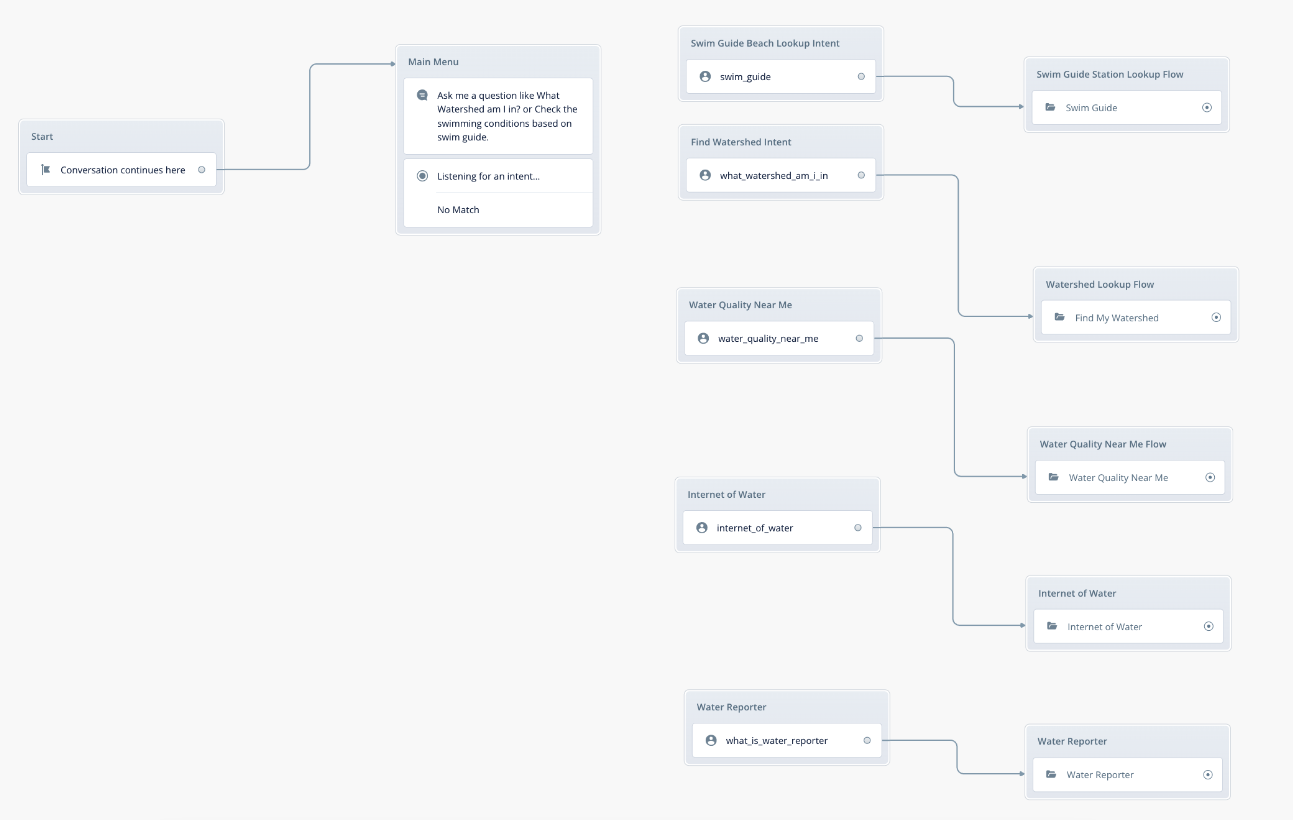This screenshot has height=820, width=1293.
Task: Click the folder icon beside Find My Watershed
Action: point(1060,318)
